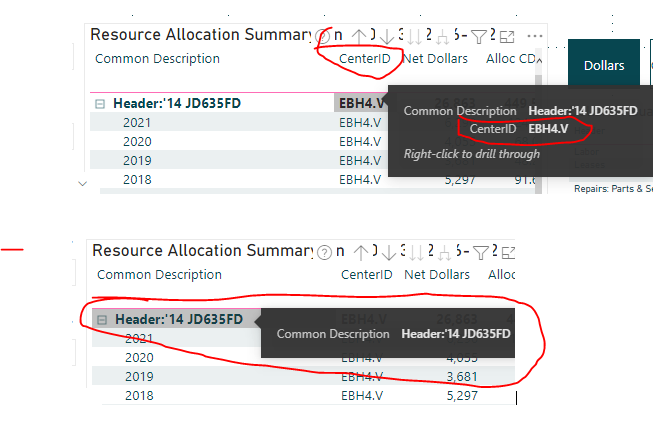Open More options ellipsis on Resource Allocation visual
653x424 pixels.
(535, 36)
